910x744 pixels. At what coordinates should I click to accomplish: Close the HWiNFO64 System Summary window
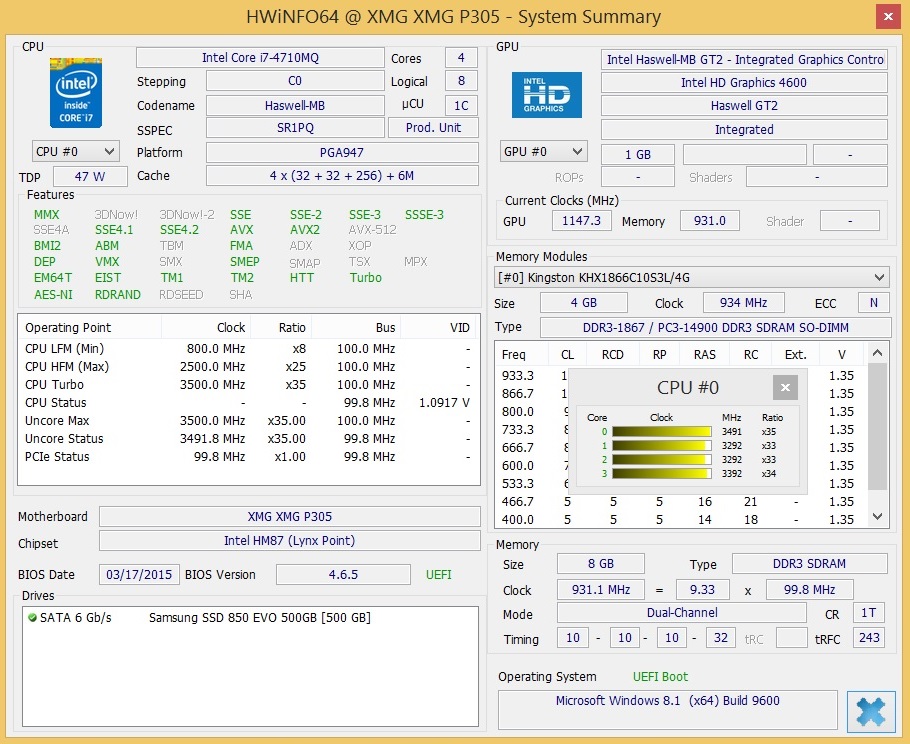point(888,17)
